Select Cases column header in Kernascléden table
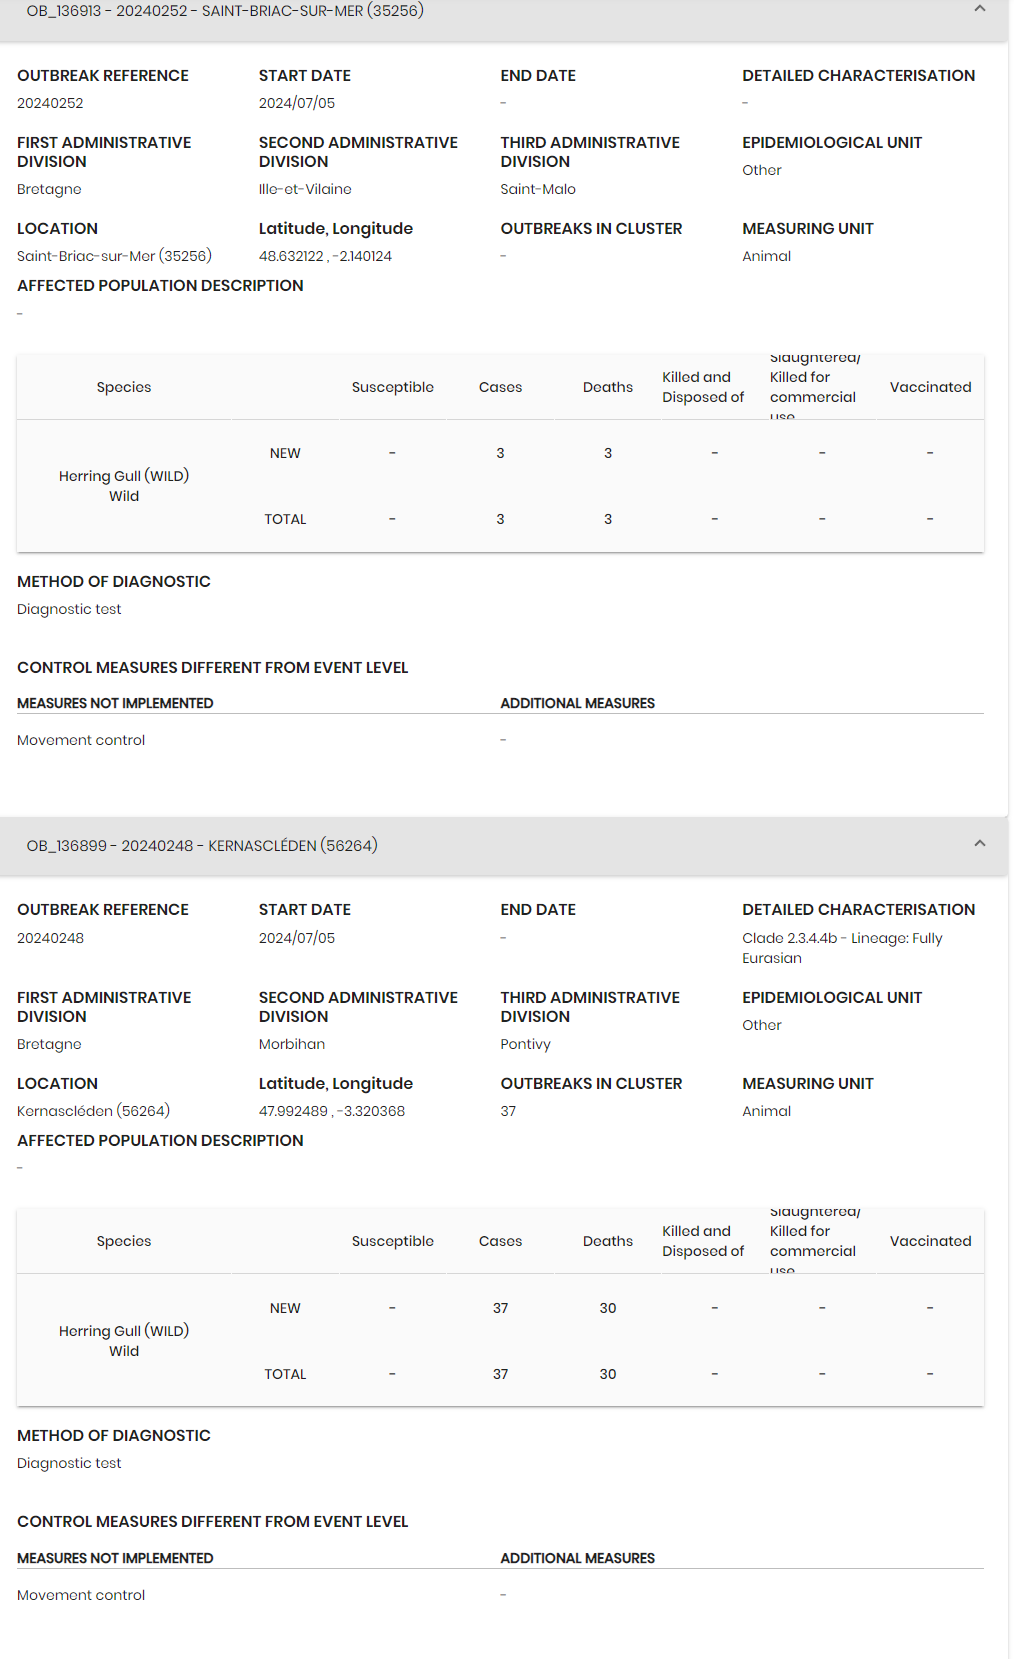 500,1242
